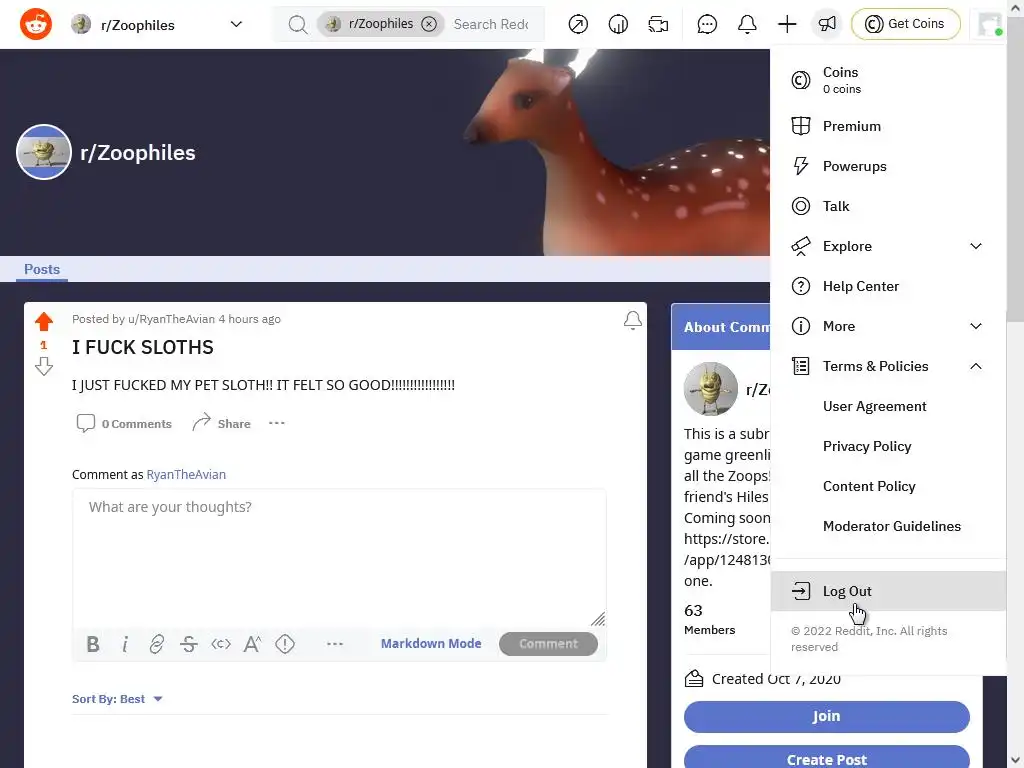Open the chat bubble icon
This screenshot has width=1024, height=768.
[707, 24]
